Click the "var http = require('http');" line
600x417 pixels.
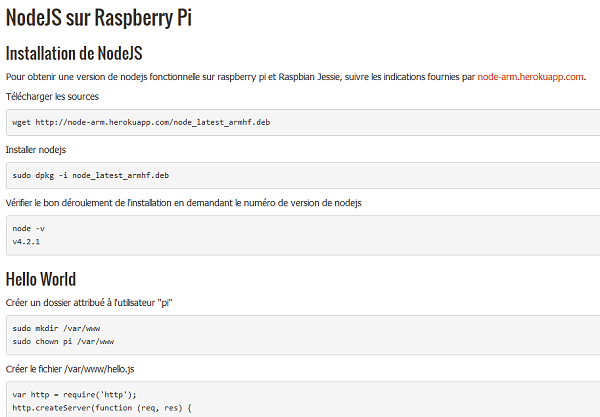tap(74, 394)
